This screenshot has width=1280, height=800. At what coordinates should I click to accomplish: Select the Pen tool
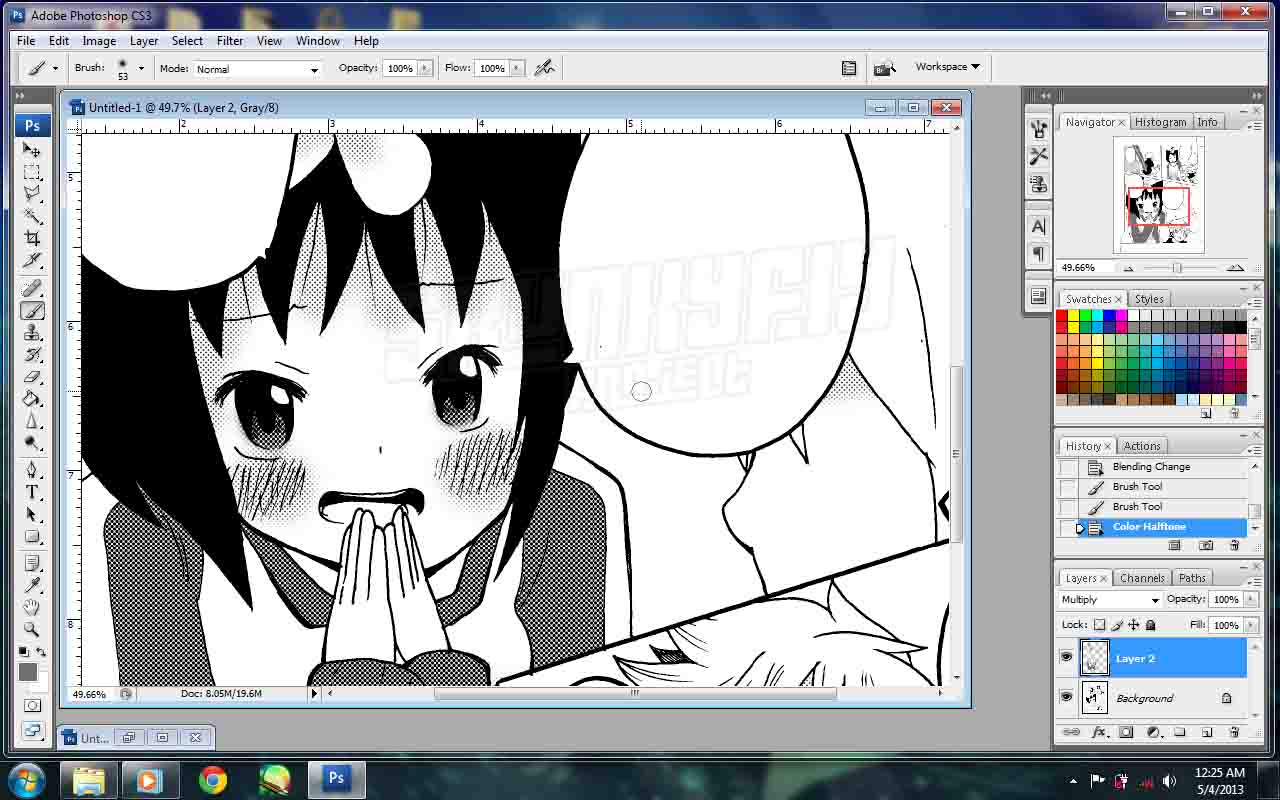pos(32,470)
